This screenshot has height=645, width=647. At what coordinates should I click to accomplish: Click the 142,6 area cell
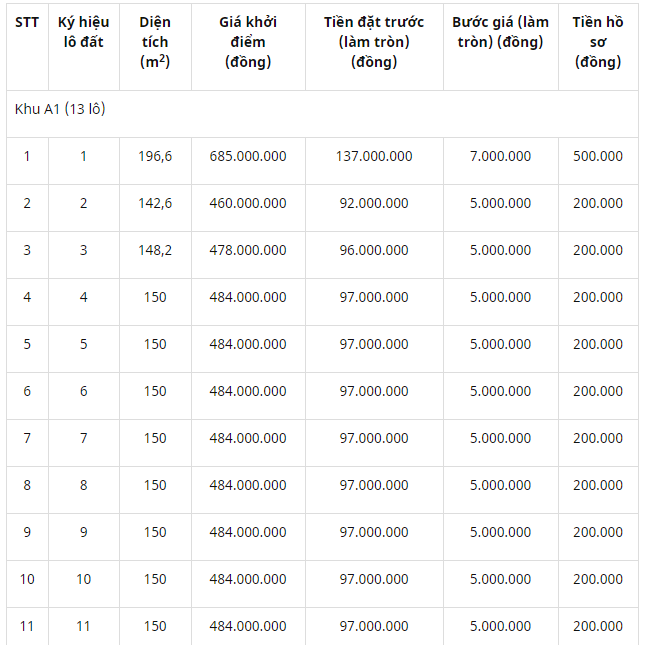[155, 203]
